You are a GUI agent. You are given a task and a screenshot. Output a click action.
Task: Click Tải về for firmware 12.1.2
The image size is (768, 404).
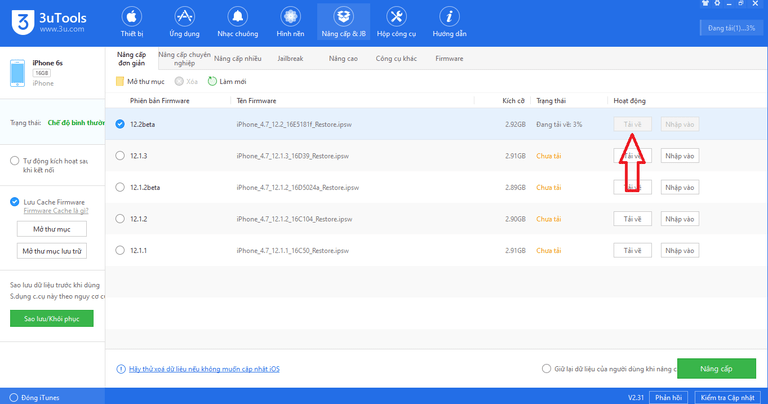tap(632, 218)
